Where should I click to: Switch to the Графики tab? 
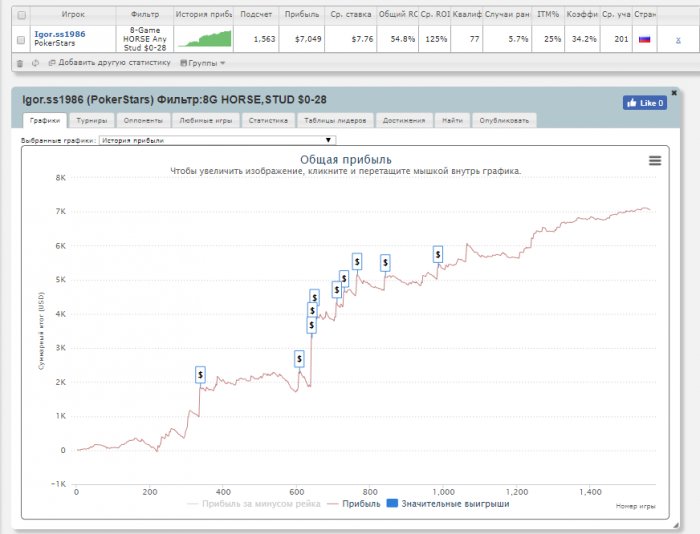(x=45, y=121)
